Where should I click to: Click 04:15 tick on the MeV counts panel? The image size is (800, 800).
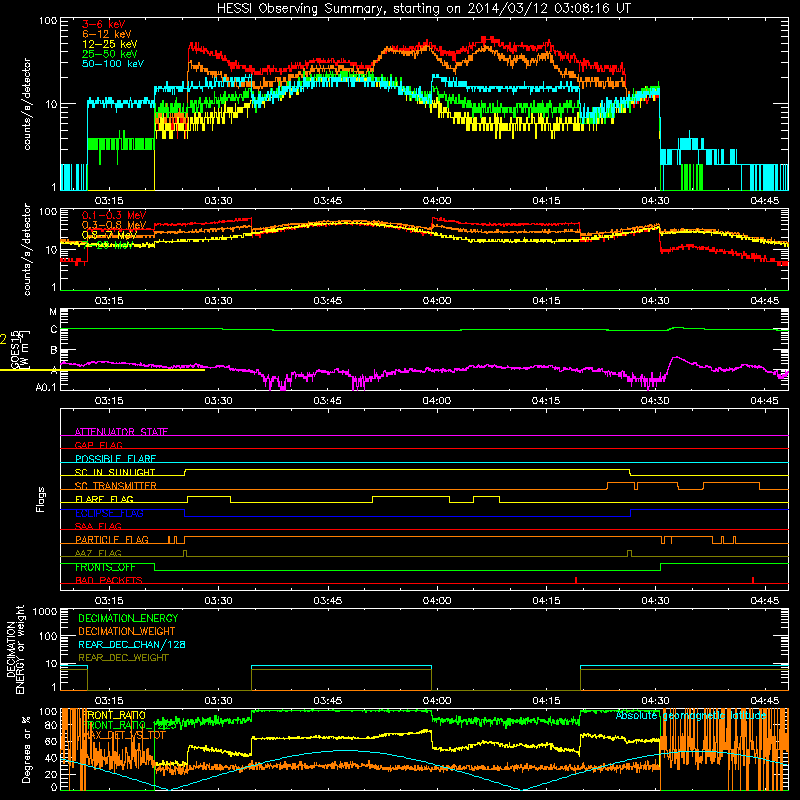click(x=546, y=301)
